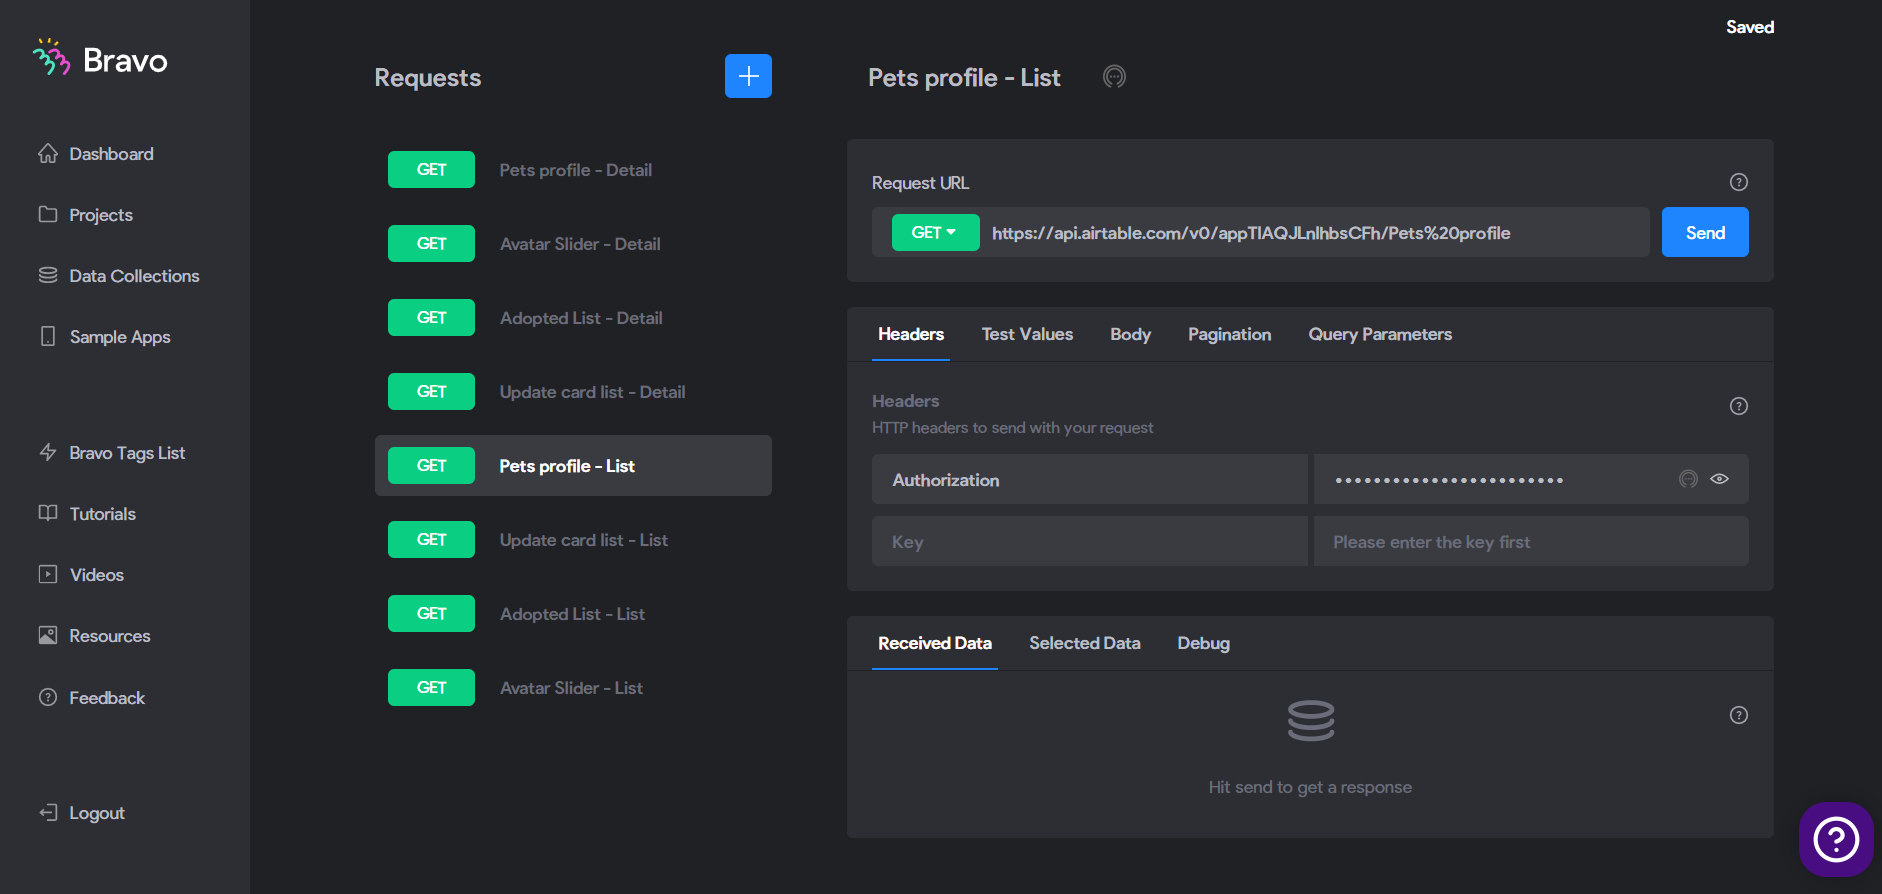Open the Body tab

pos(1130,334)
